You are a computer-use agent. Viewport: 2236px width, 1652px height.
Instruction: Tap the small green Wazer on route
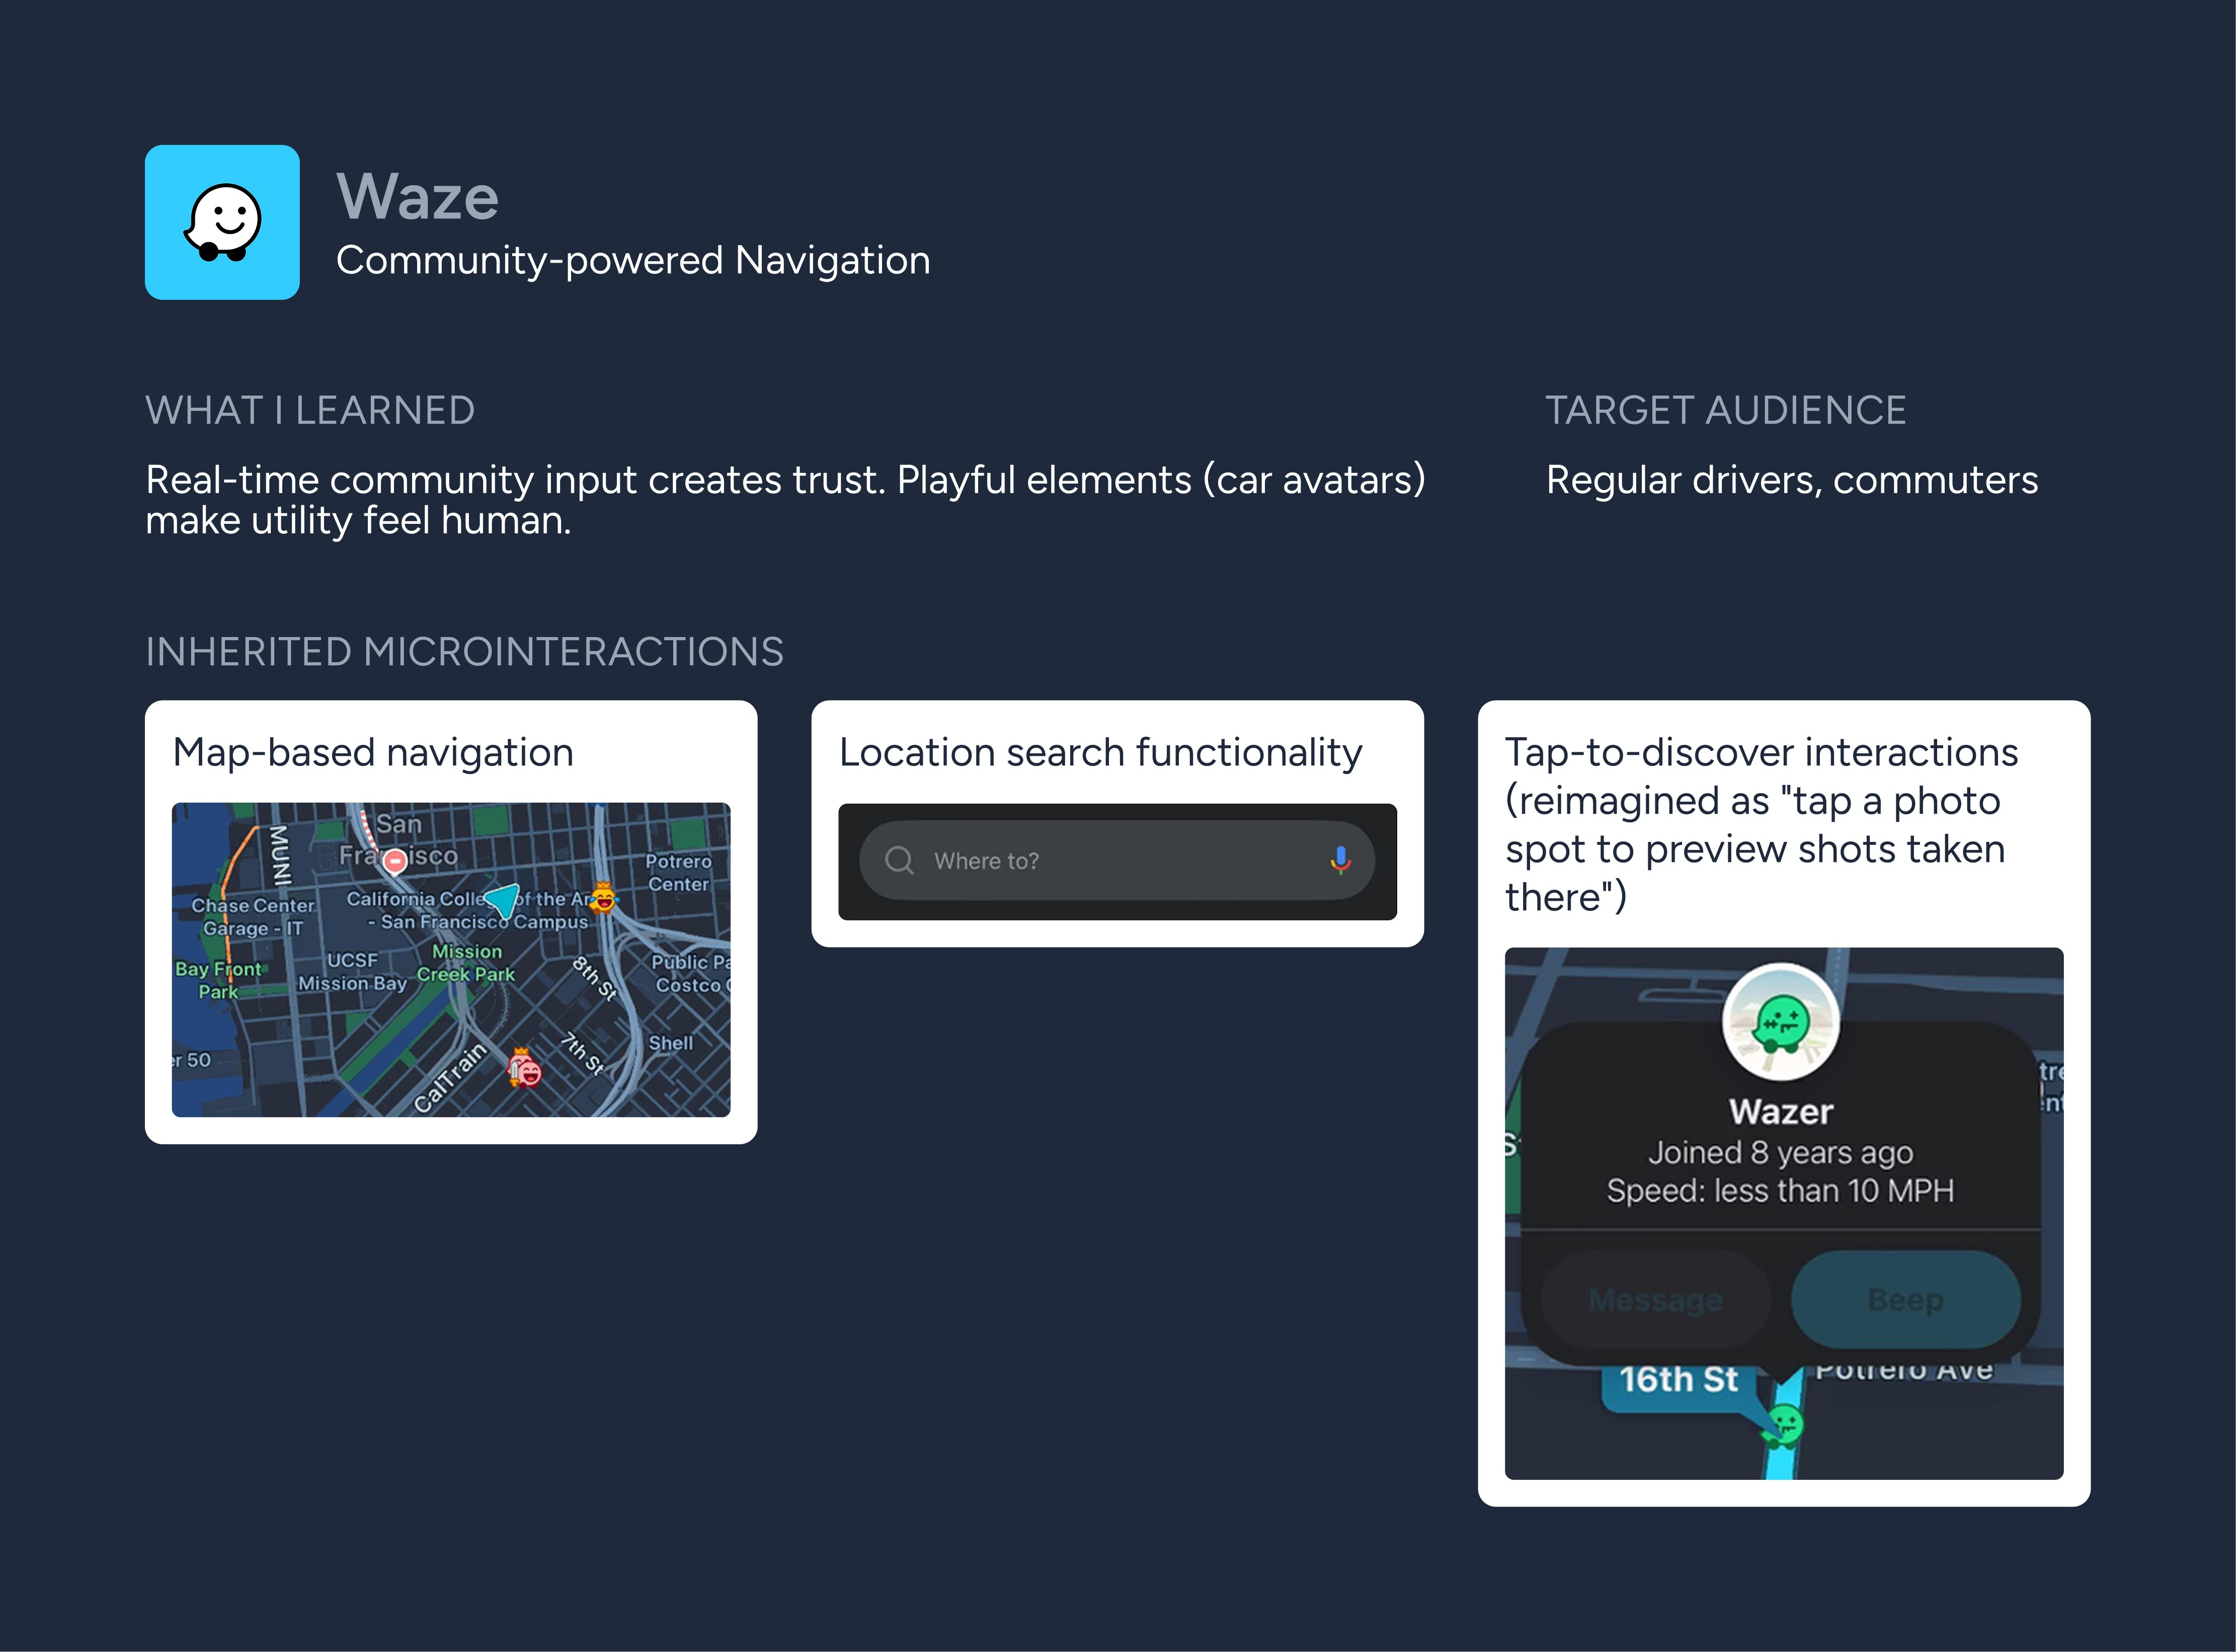(x=1783, y=1424)
